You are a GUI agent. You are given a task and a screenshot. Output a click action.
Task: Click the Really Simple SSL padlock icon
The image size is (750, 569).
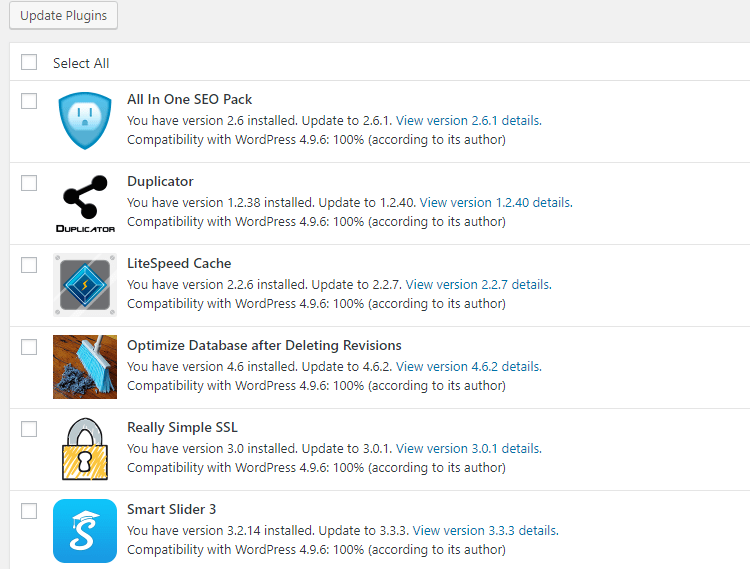pyautogui.click(x=84, y=449)
